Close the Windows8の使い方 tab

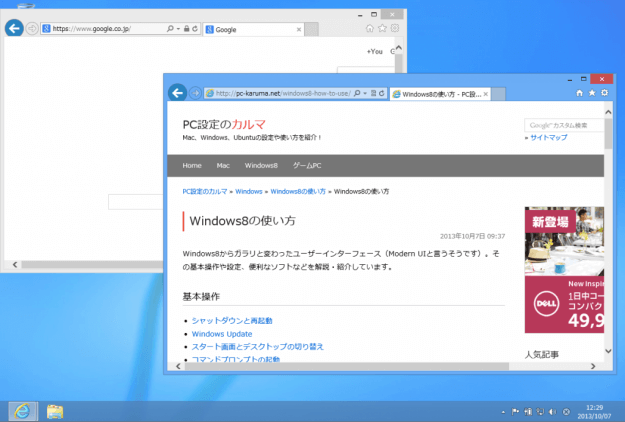coord(485,94)
